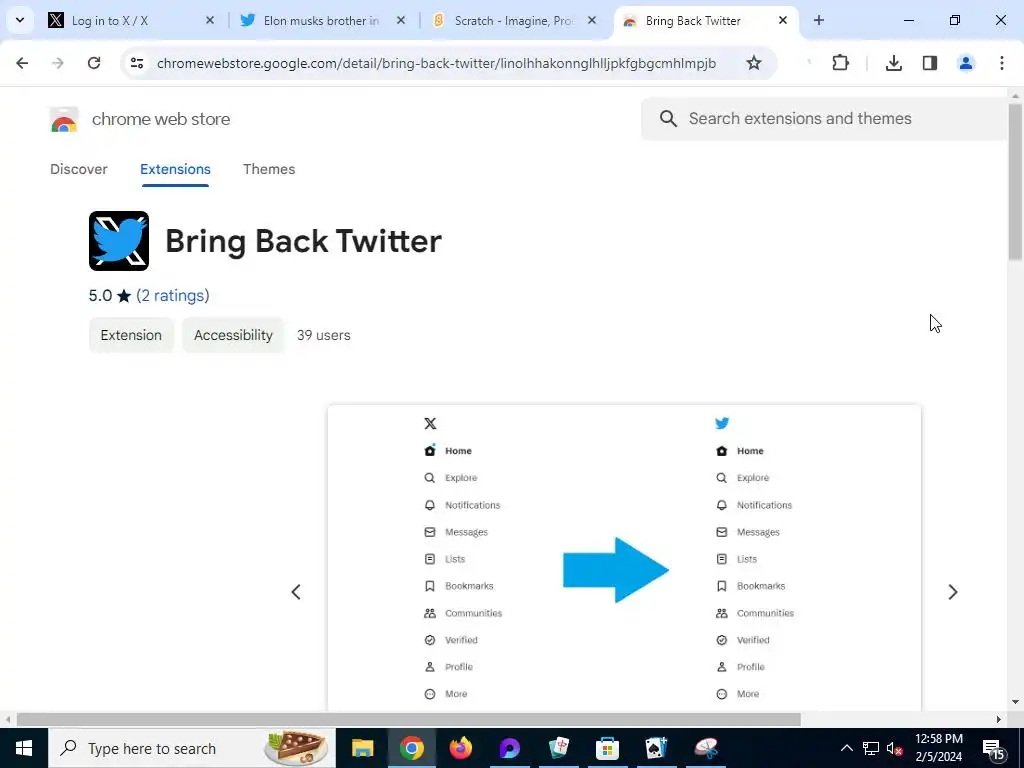Close the Bring Back Twitter tab

(783, 20)
